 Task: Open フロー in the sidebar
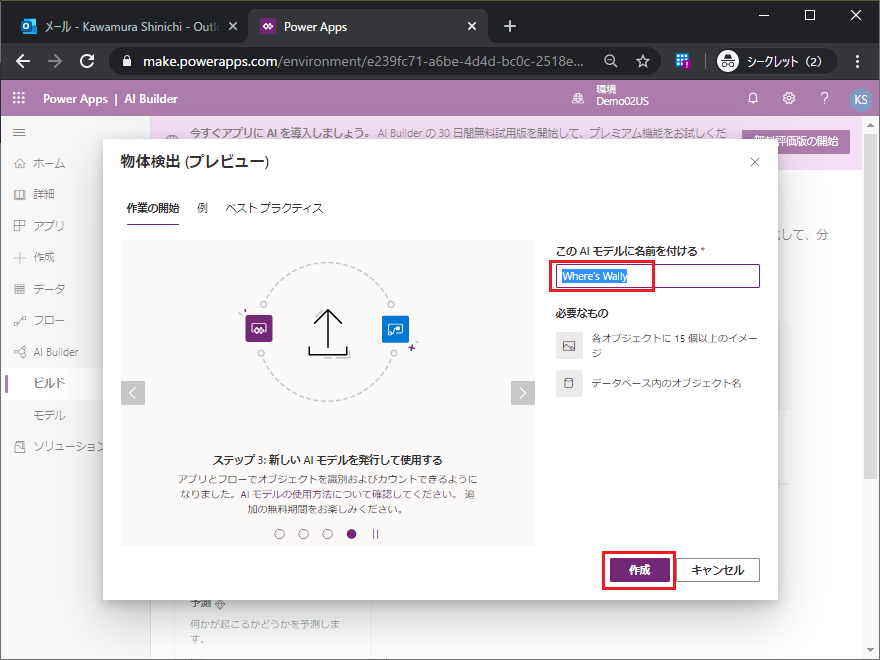tap(39, 320)
